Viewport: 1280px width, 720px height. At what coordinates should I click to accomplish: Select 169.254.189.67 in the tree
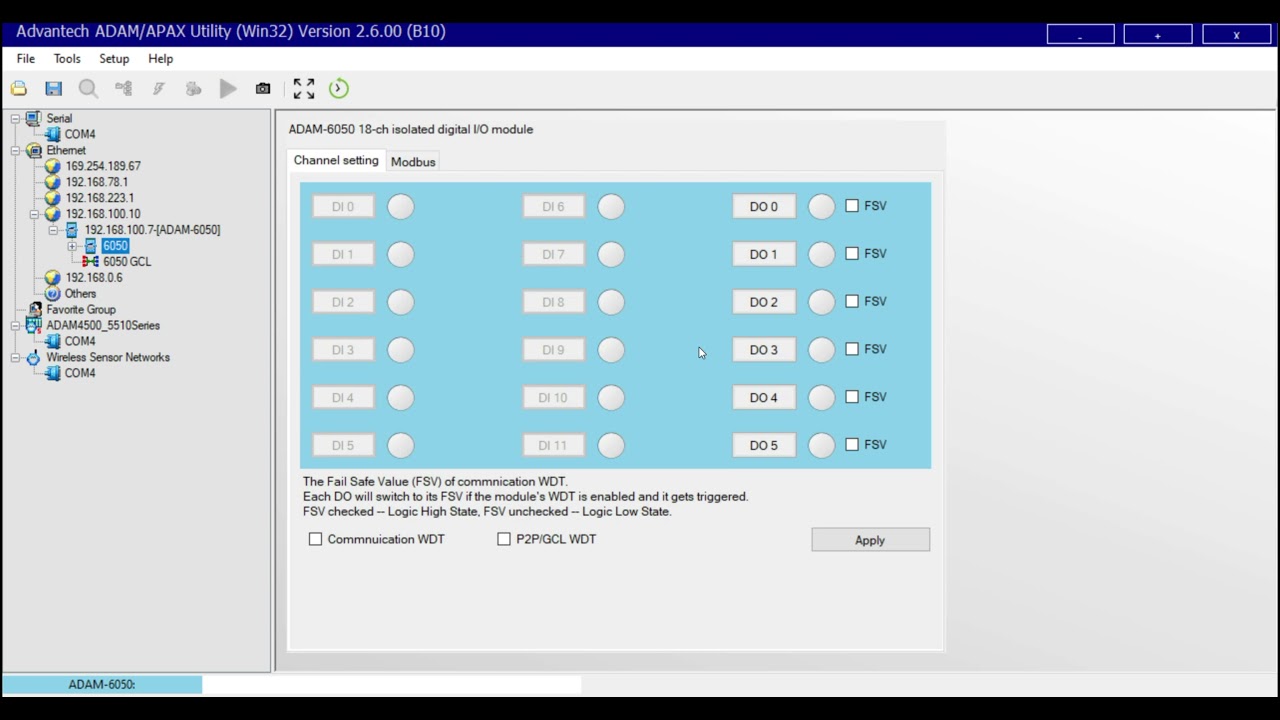tap(103, 166)
